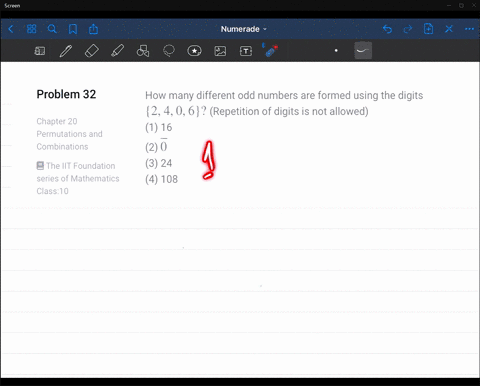The width and height of the screenshot is (480, 386).
Task: Redo the last action
Action: tap(408, 29)
